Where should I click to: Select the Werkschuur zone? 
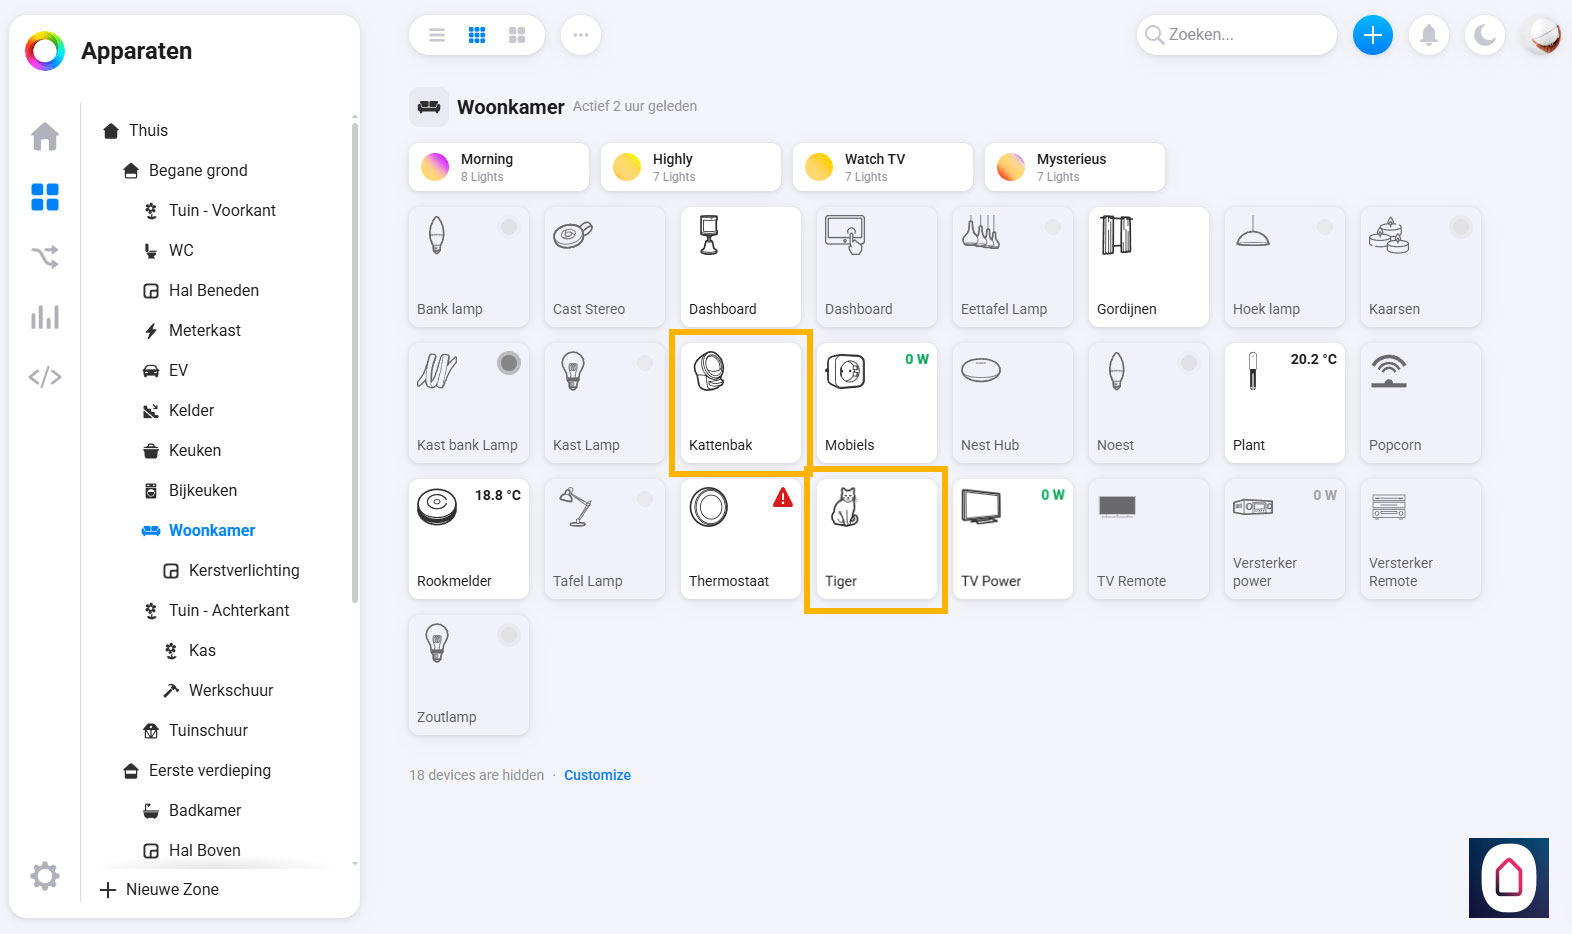(231, 690)
